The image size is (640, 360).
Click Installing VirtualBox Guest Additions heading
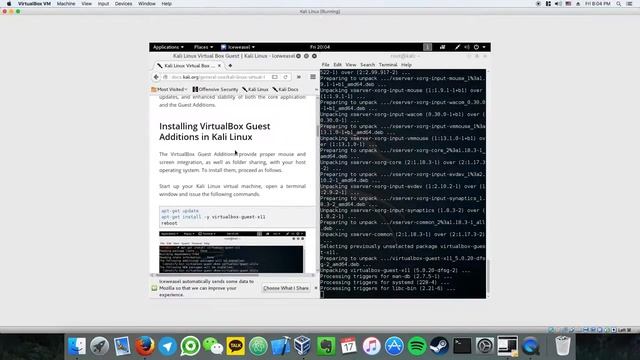coord(215,131)
